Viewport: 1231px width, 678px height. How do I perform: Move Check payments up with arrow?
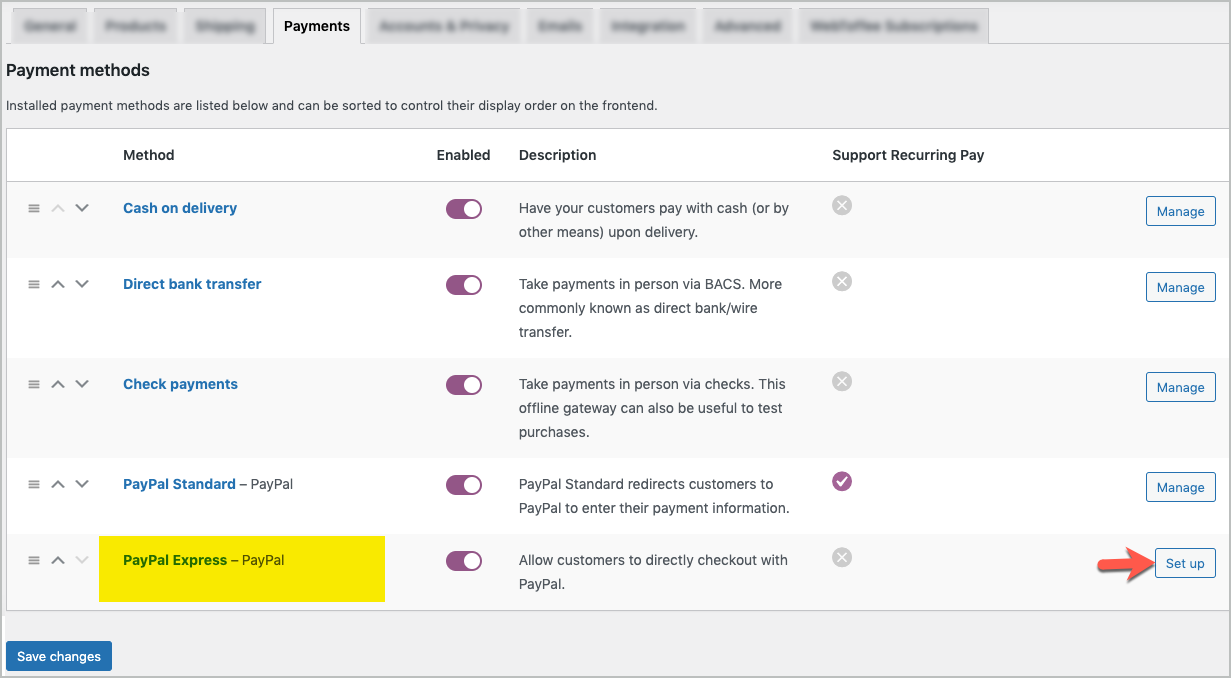coord(58,384)
